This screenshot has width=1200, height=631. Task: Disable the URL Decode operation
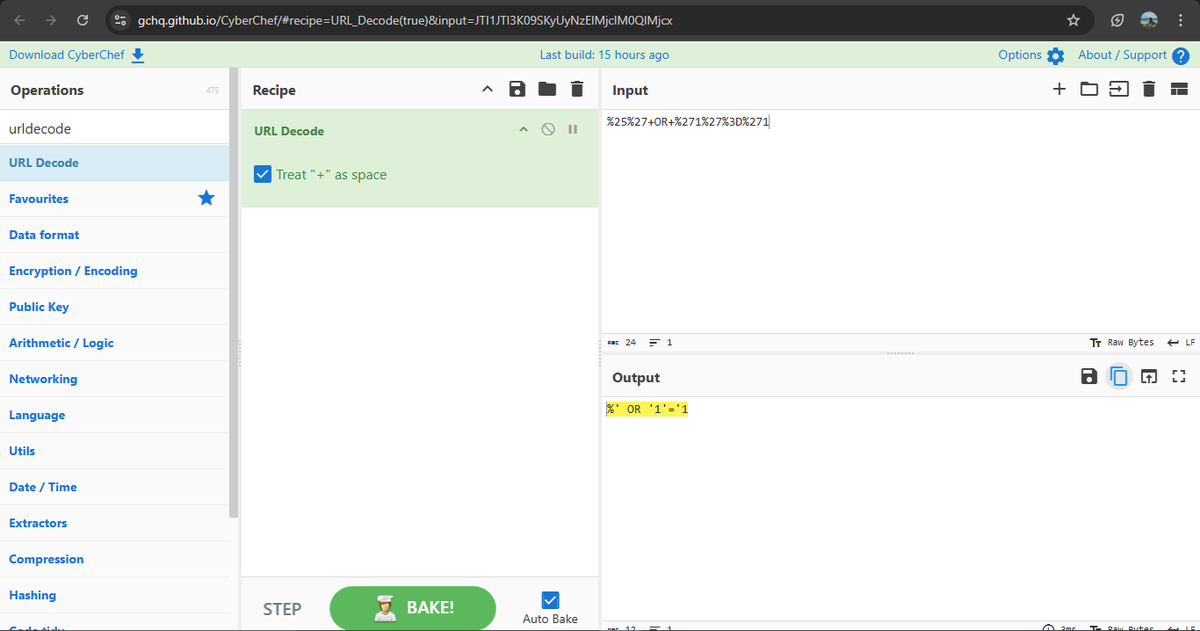coord(548,130)
